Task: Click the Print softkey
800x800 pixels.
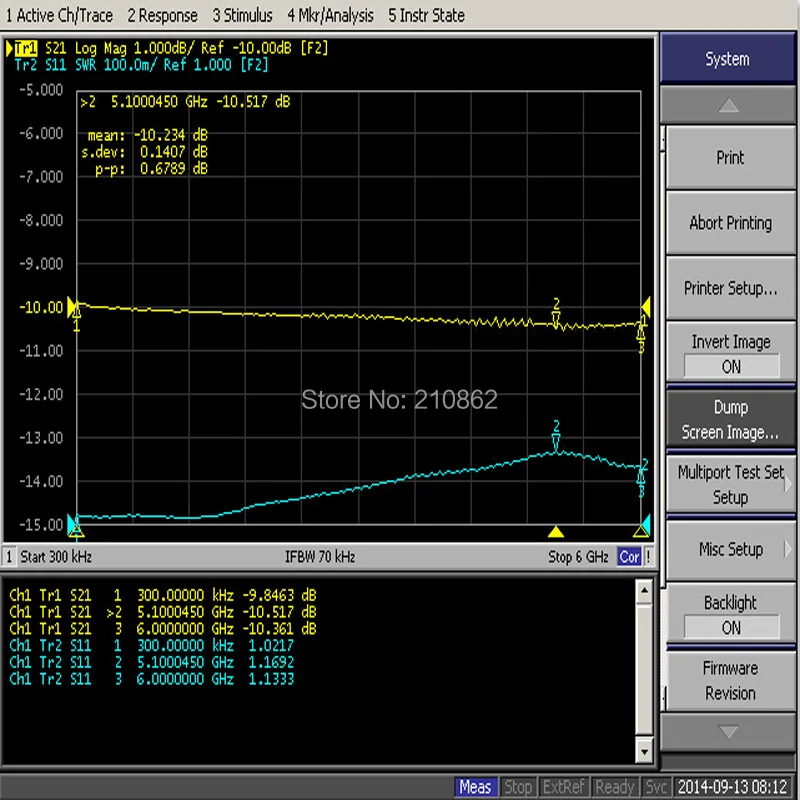Action: tap(730, 158)
